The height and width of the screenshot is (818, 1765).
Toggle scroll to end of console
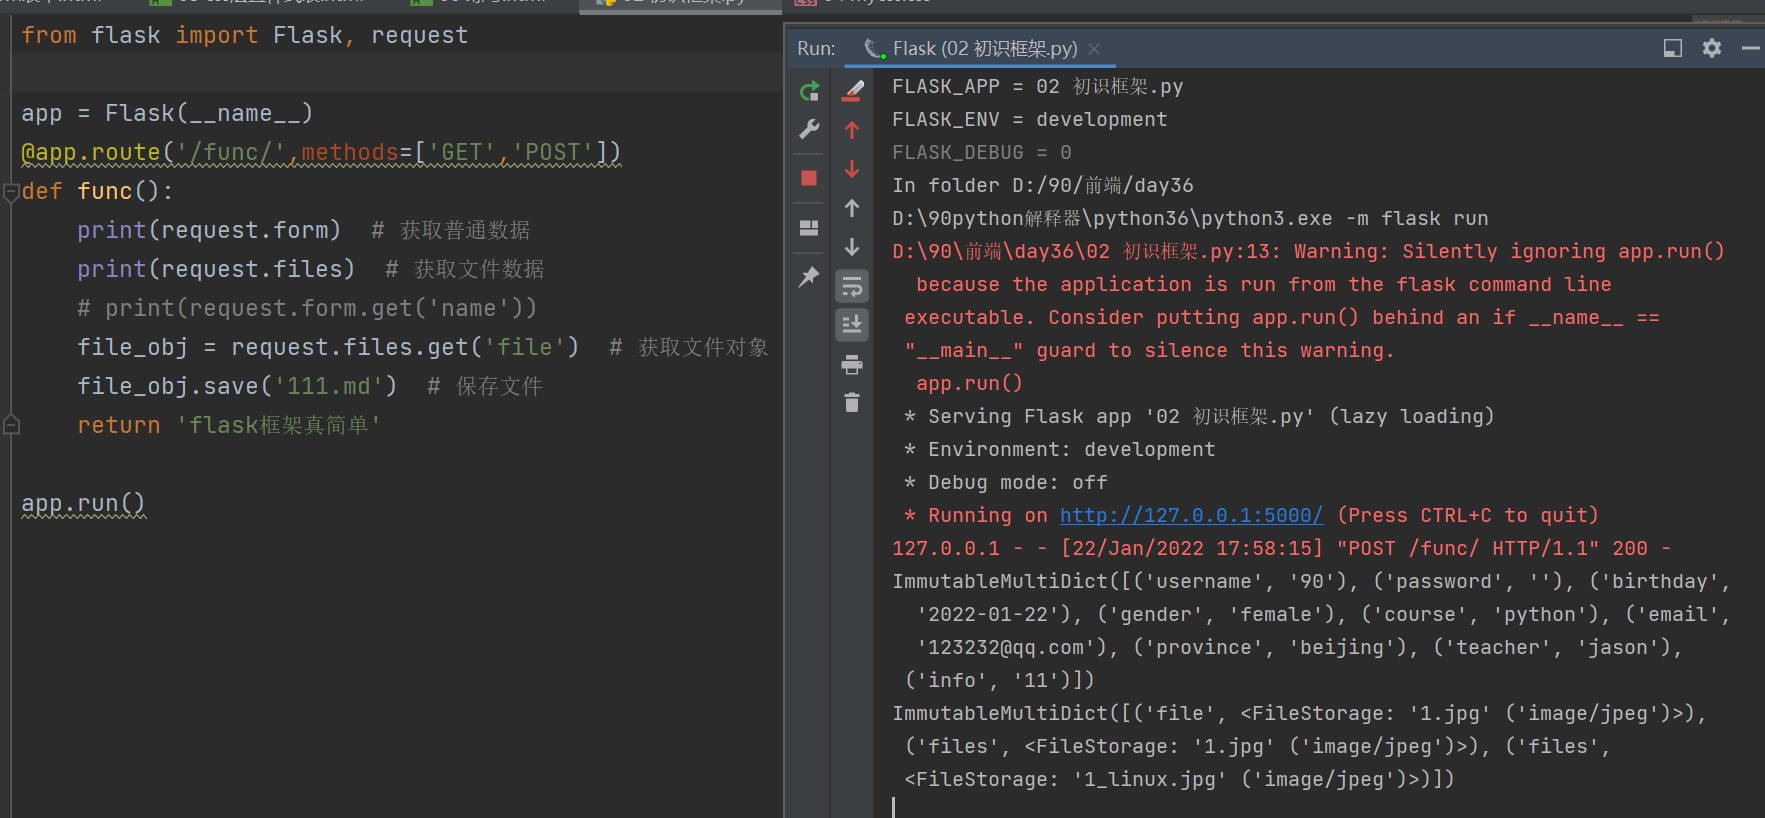click(x=852, y=325)
